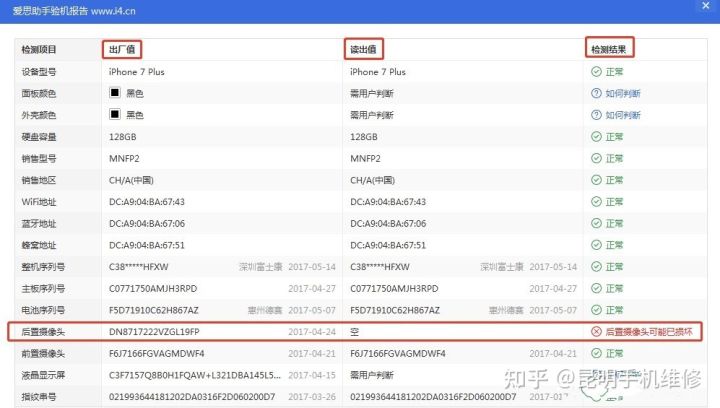The width and height of the screenshot is (720, 408).
Task: Click the green check icon for 硬盘容量
Action: [x=596, y=137]
